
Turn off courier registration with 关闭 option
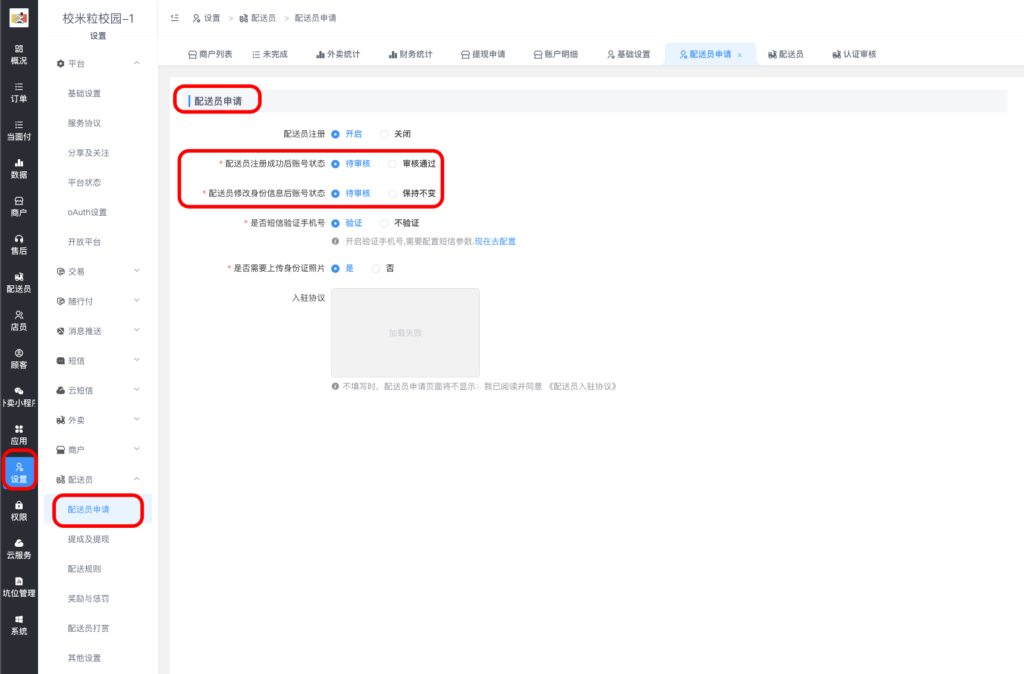tap(394, 133)
